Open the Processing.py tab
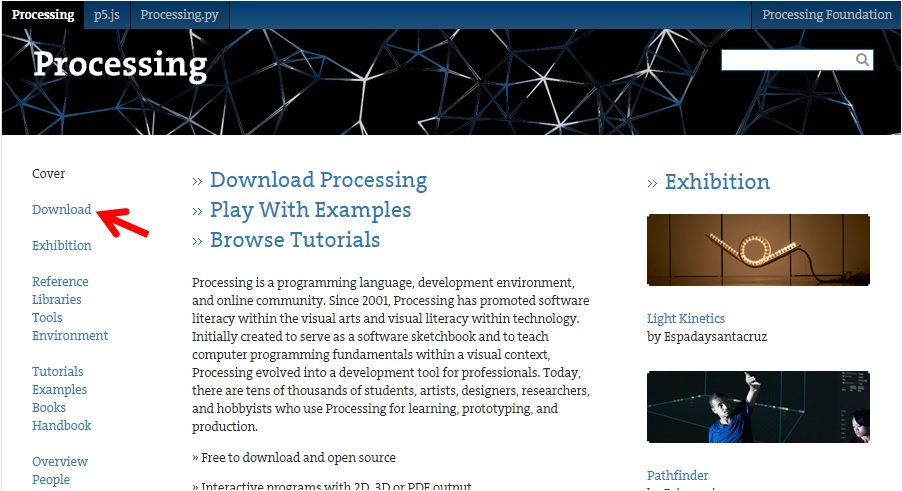The image size is (902, 491). (179, 14)
